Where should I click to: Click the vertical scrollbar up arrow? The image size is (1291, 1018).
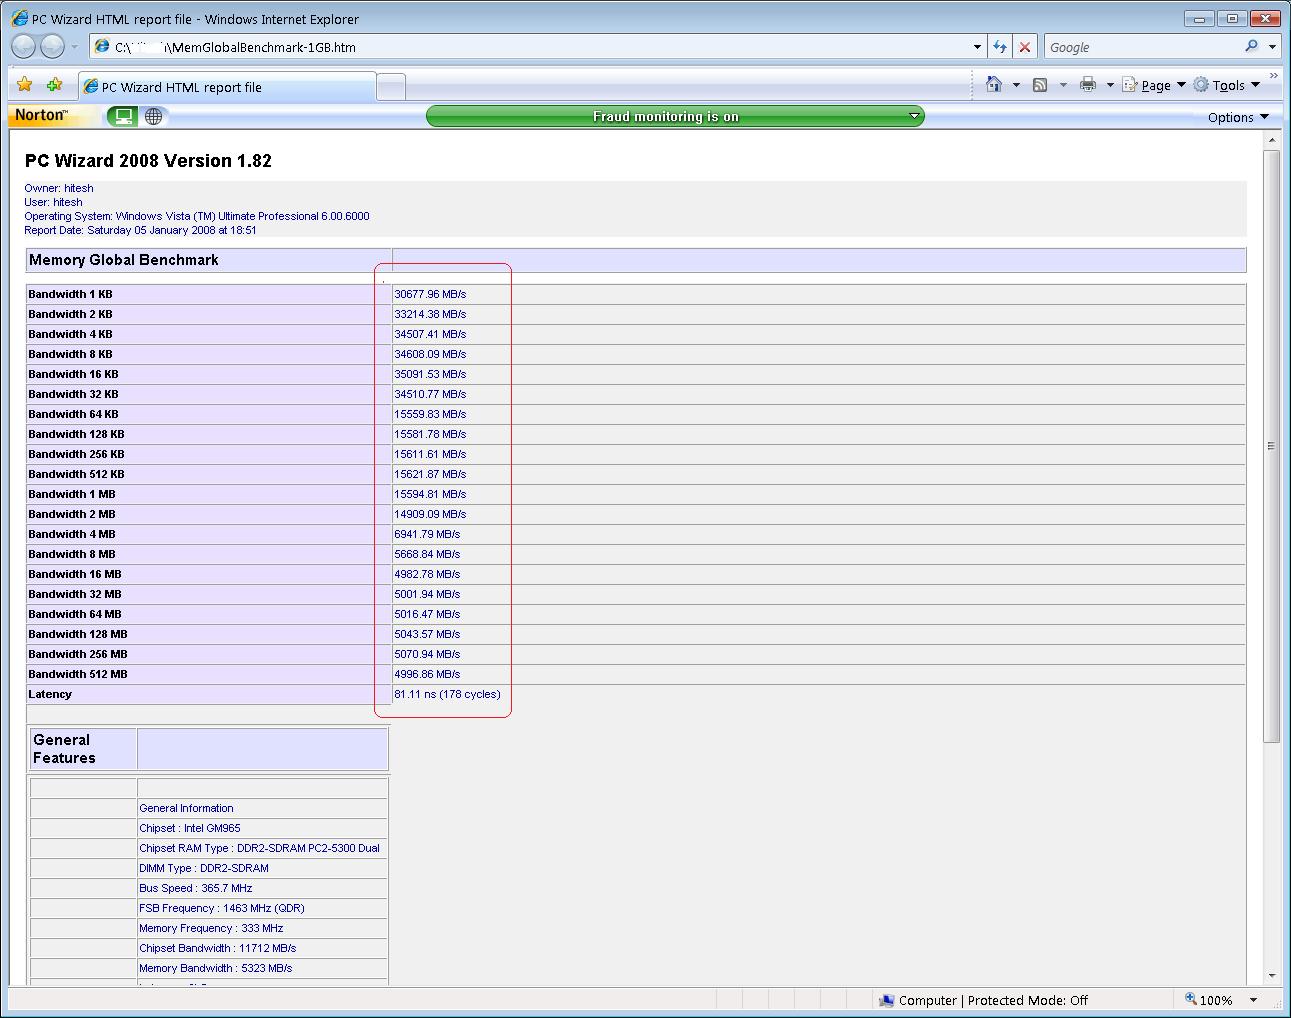click(1272, 140)
